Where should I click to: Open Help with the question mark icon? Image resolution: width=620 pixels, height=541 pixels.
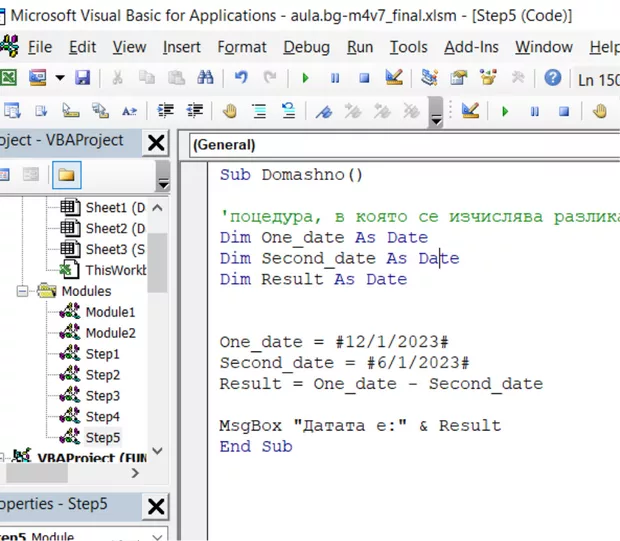552,78
